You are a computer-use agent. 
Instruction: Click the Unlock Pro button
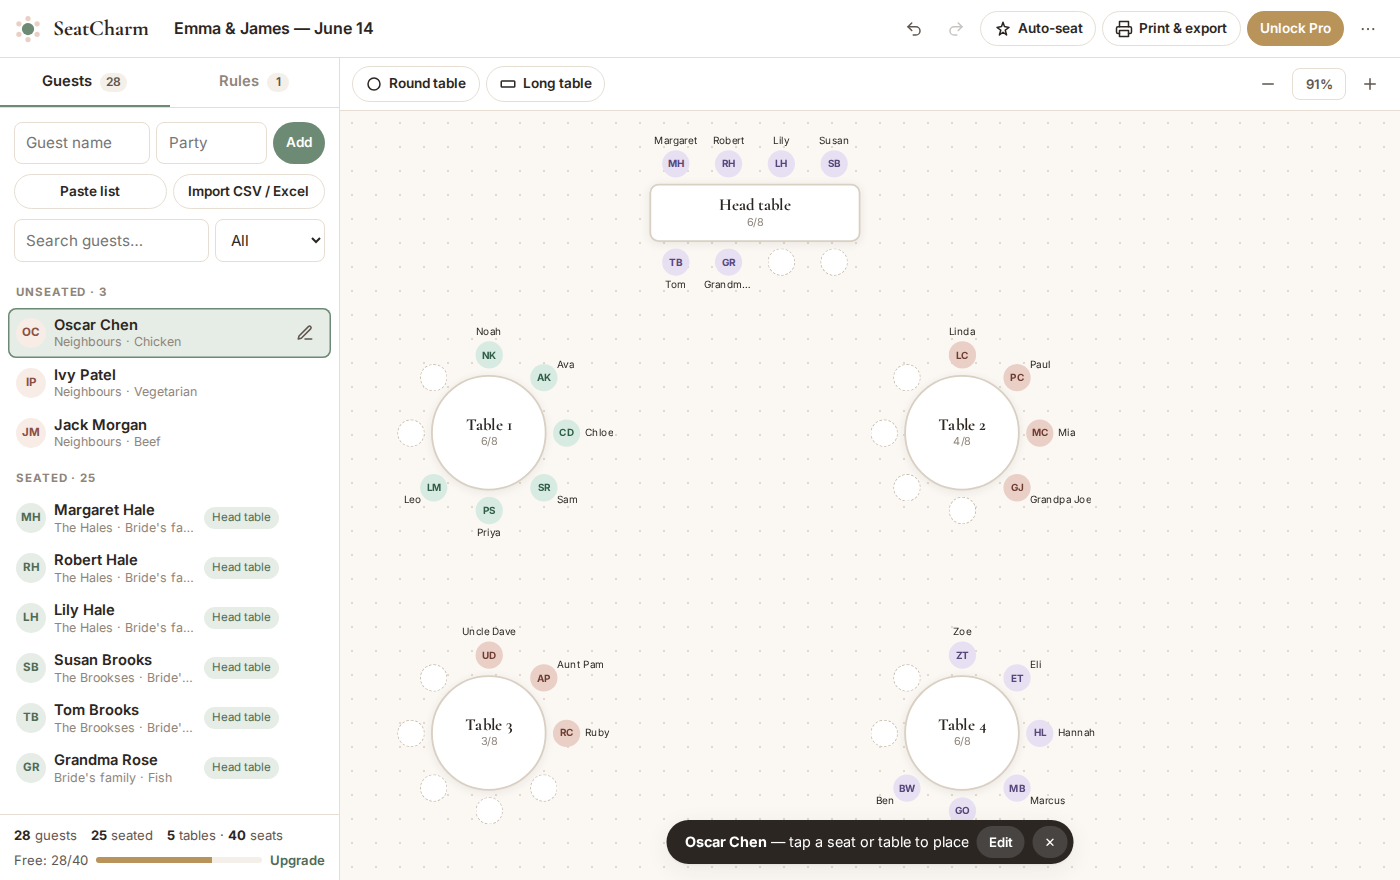[1295, 29]
